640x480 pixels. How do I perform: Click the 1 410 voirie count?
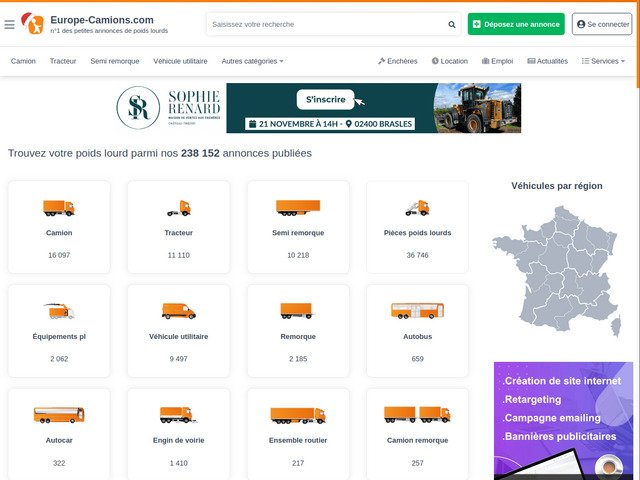point(178,463)
